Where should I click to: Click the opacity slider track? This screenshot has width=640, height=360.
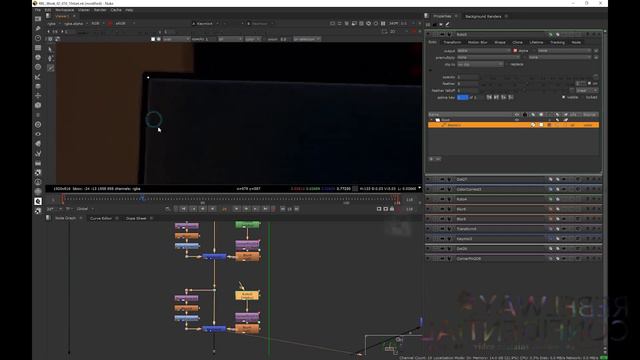pos(535,77)
